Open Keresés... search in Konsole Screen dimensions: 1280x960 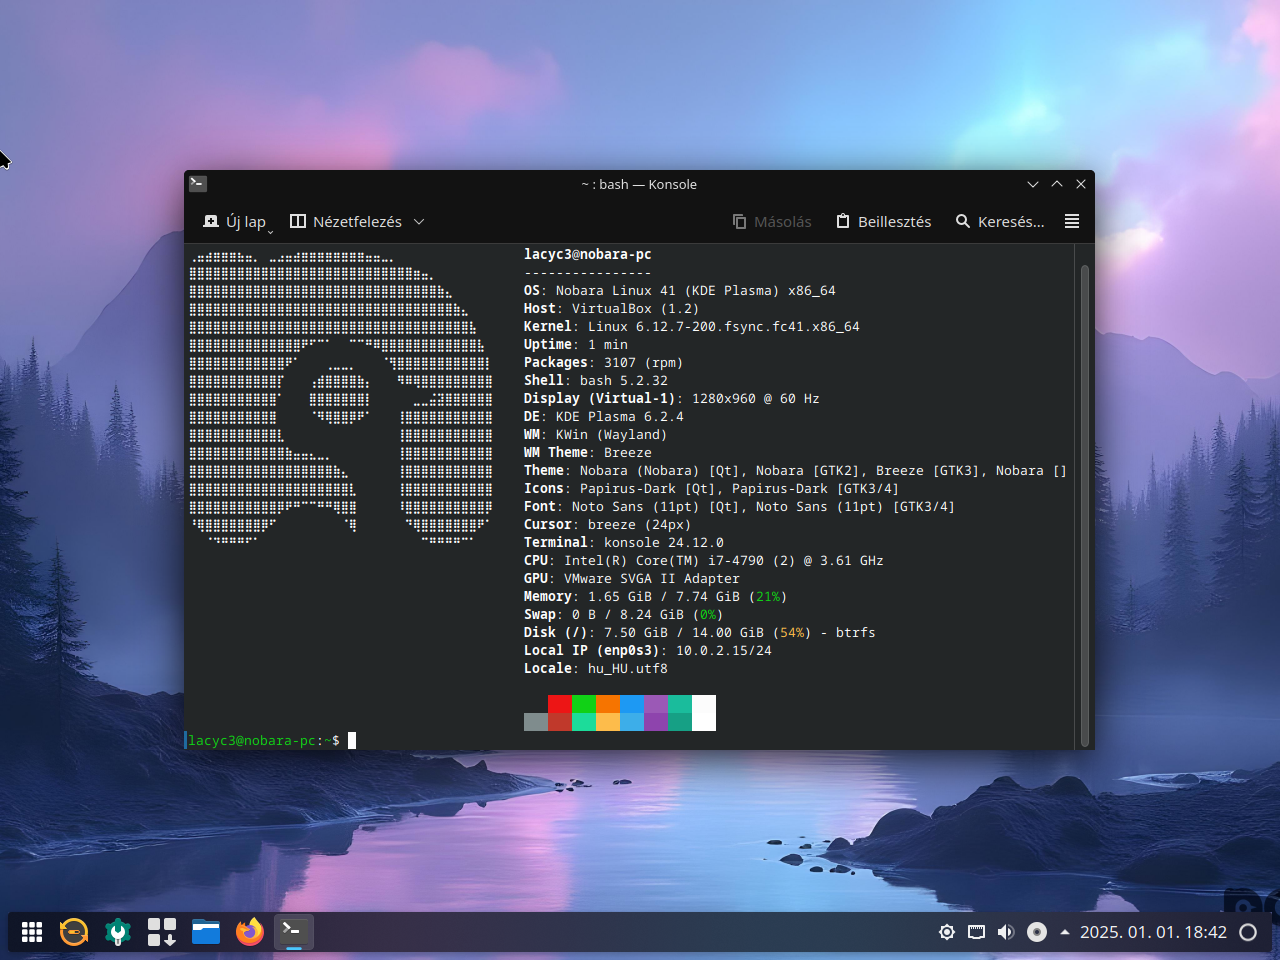click(1000, 221)
